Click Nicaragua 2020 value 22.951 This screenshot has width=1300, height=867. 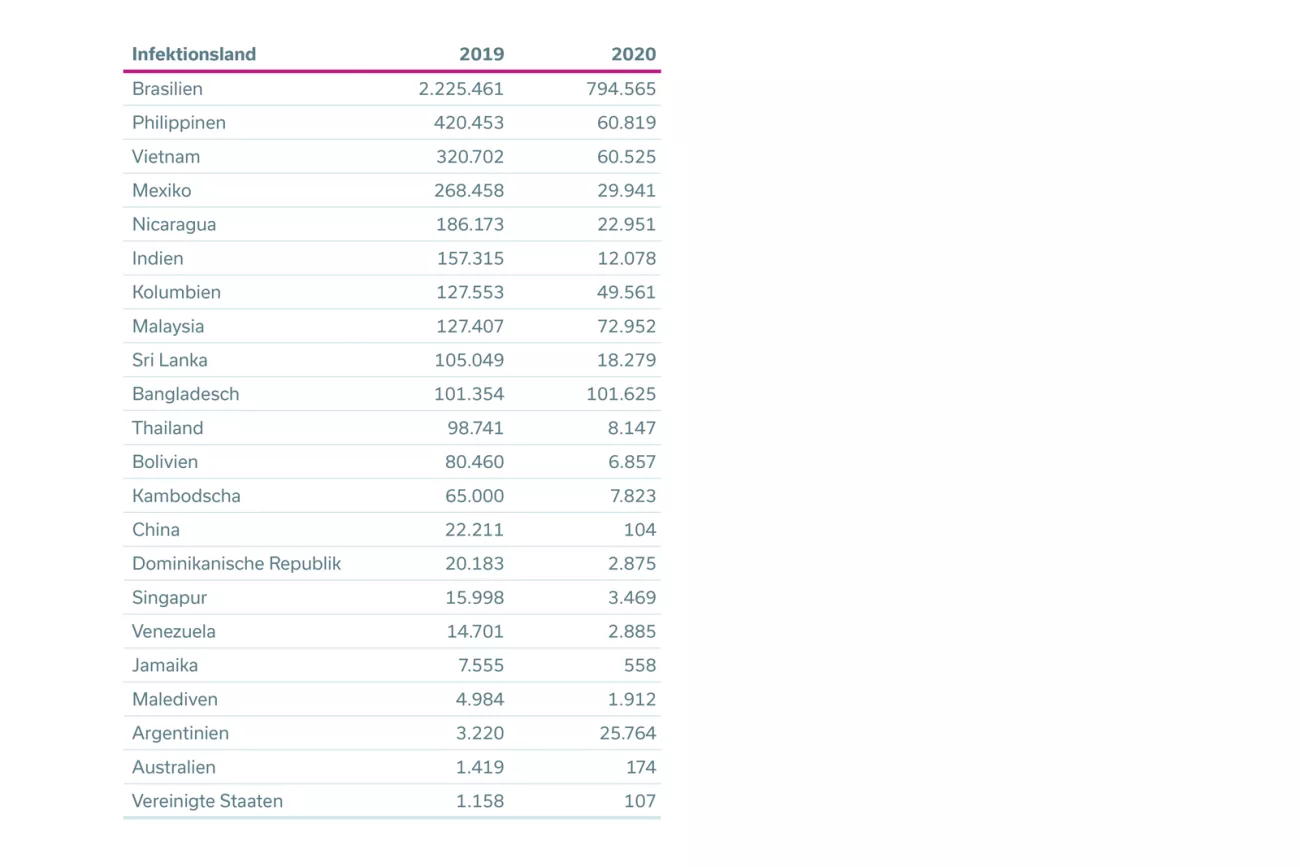[x=627, y=224]
